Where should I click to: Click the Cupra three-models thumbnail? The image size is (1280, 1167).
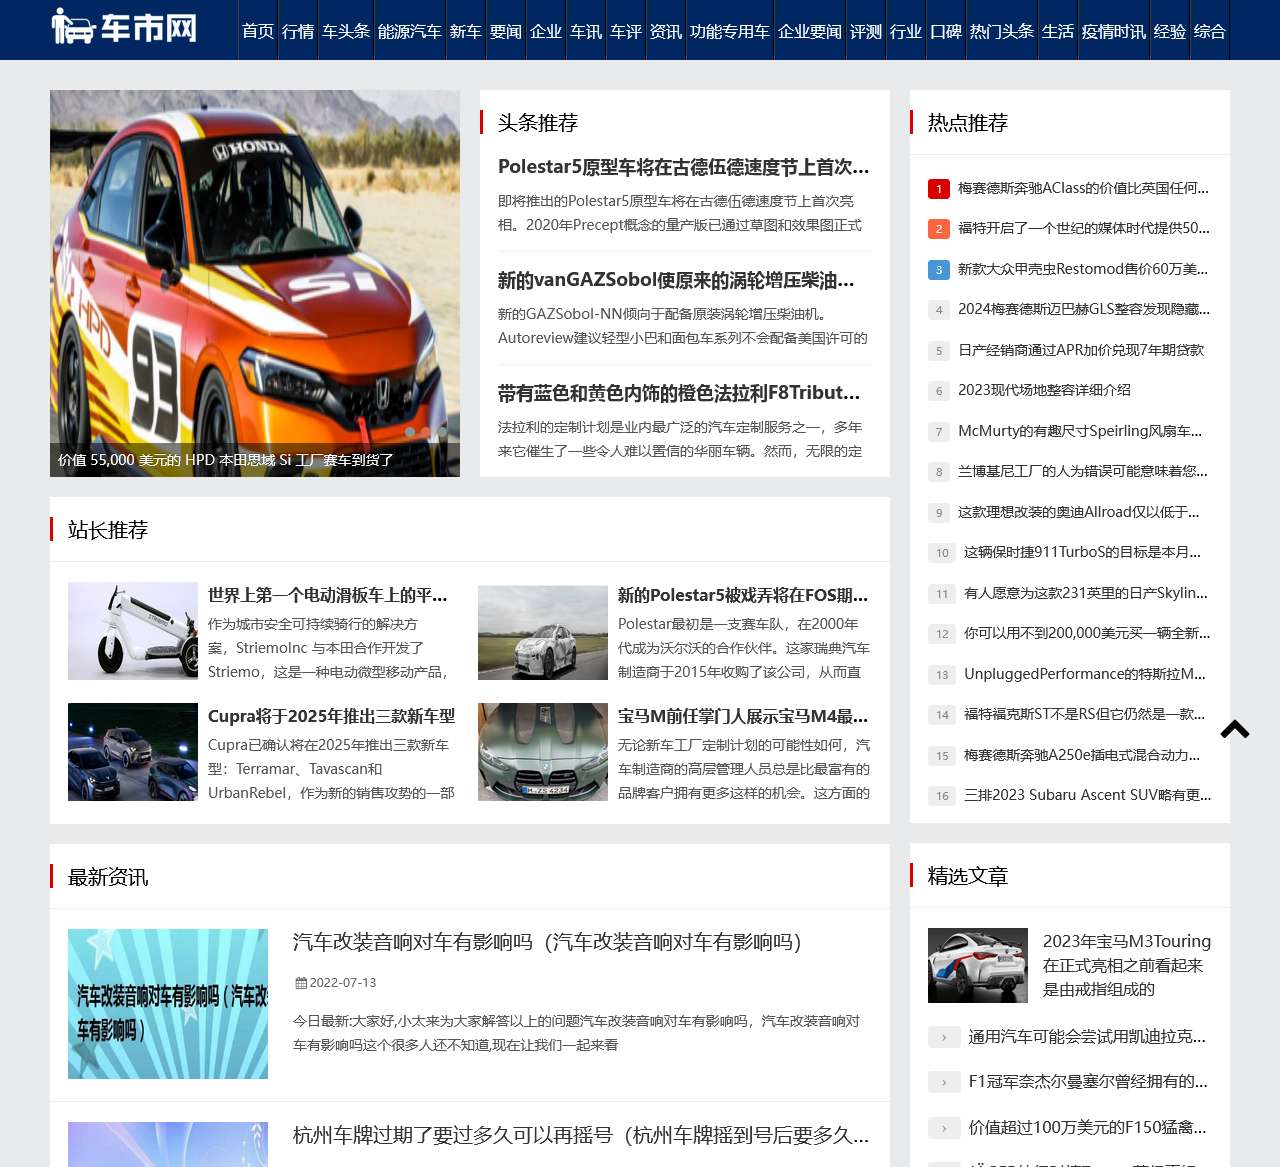(133, 752)
